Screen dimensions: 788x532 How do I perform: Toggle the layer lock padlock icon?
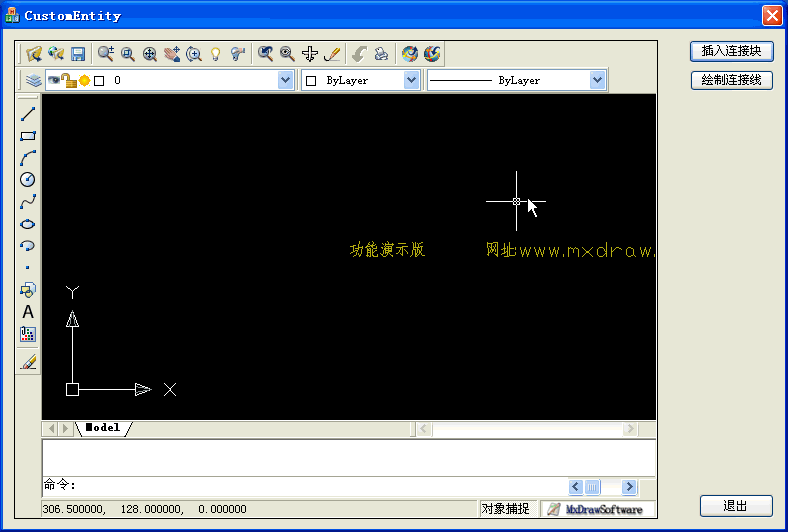[x=68, y=81]
